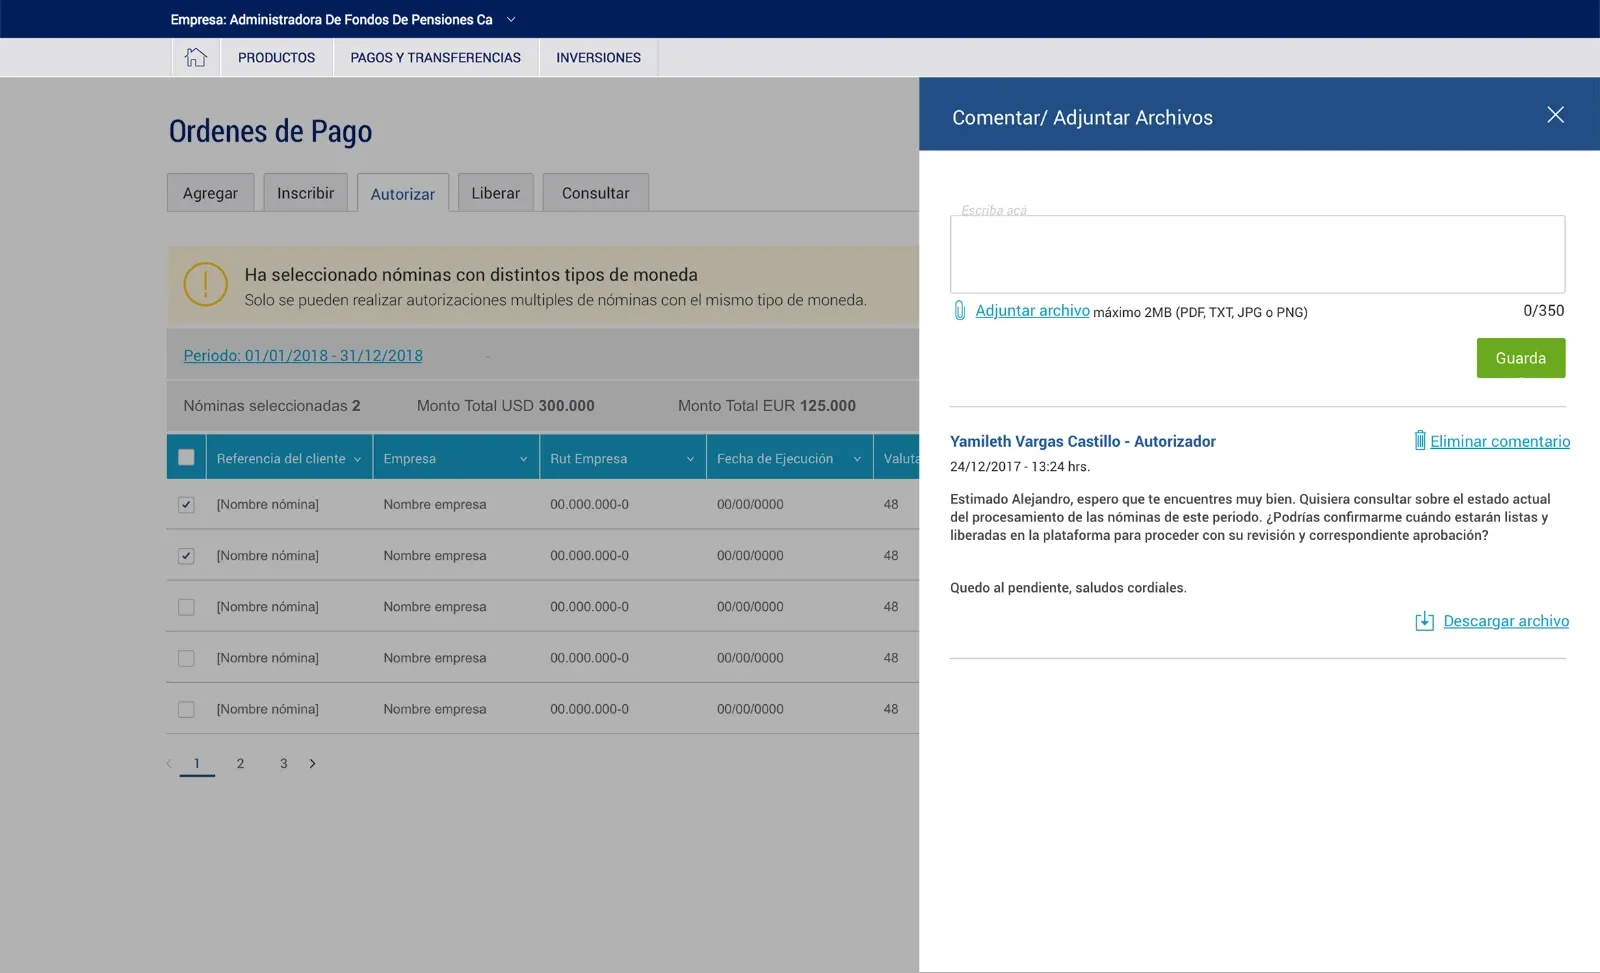The width and height of the screenshot is (1600, 973).
Task: Uncheck the second [Nombre nómina] row checkbox
Action: point(186,556)
